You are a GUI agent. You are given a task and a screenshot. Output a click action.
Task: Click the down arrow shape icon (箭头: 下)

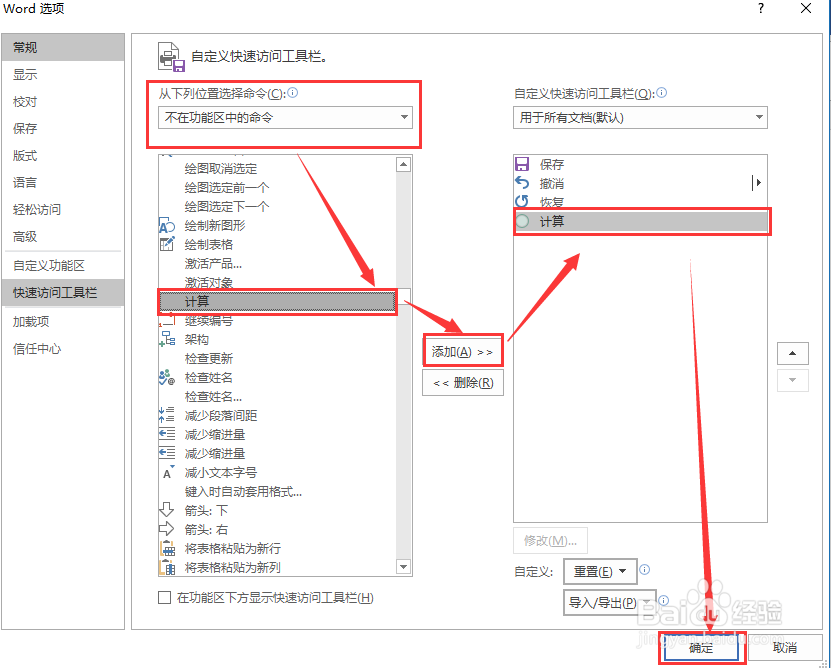[x=166, y=511]
